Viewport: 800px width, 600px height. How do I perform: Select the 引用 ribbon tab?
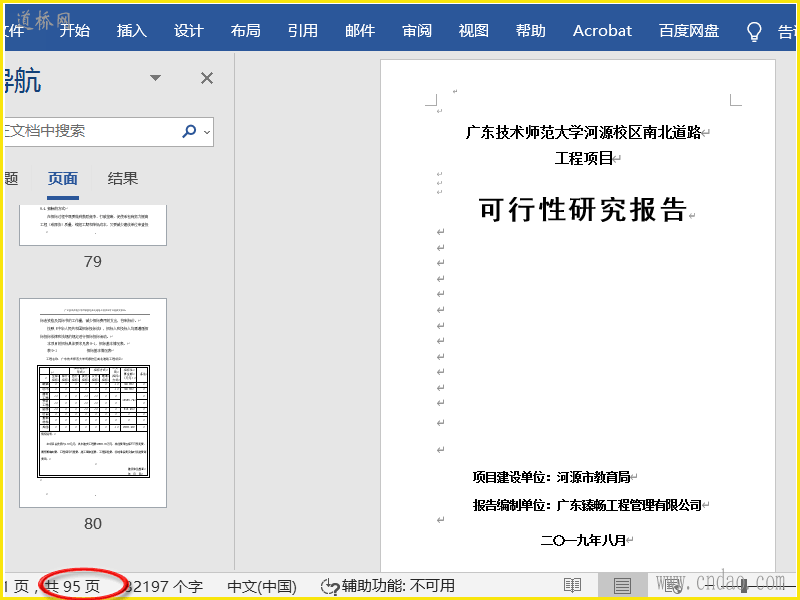[x=303, y=31]
